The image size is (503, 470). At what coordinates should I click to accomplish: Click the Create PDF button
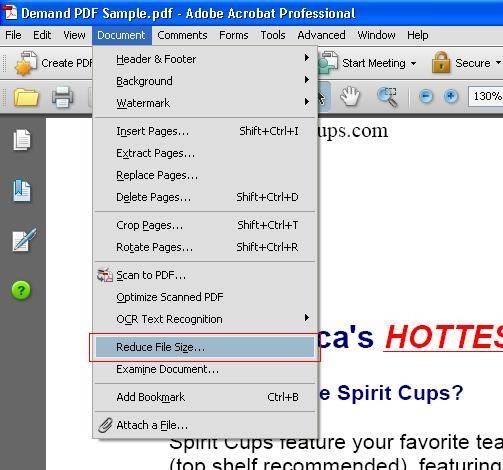coord(53,63)
